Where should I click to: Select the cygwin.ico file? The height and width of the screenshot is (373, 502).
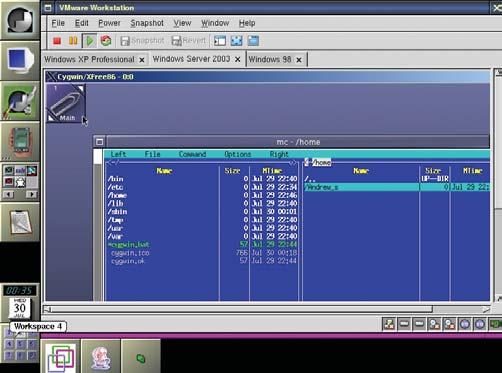point(202,253)
